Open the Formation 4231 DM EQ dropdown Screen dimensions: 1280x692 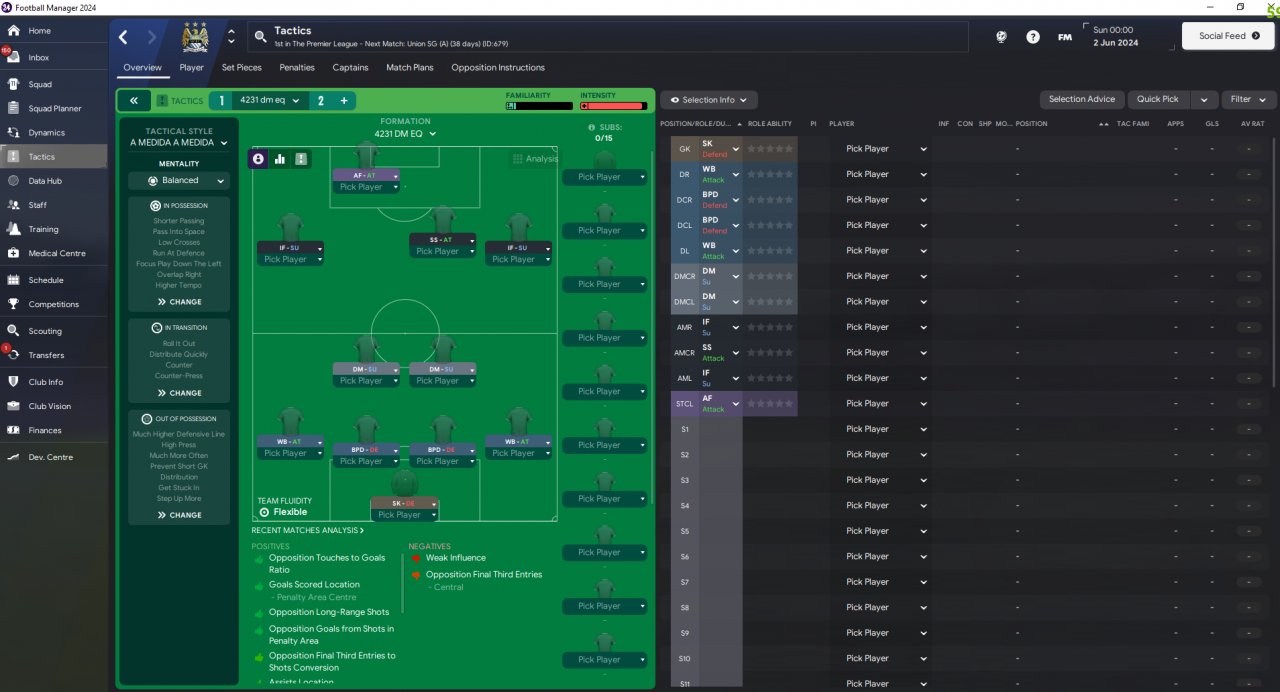click(x=405, y=134)
